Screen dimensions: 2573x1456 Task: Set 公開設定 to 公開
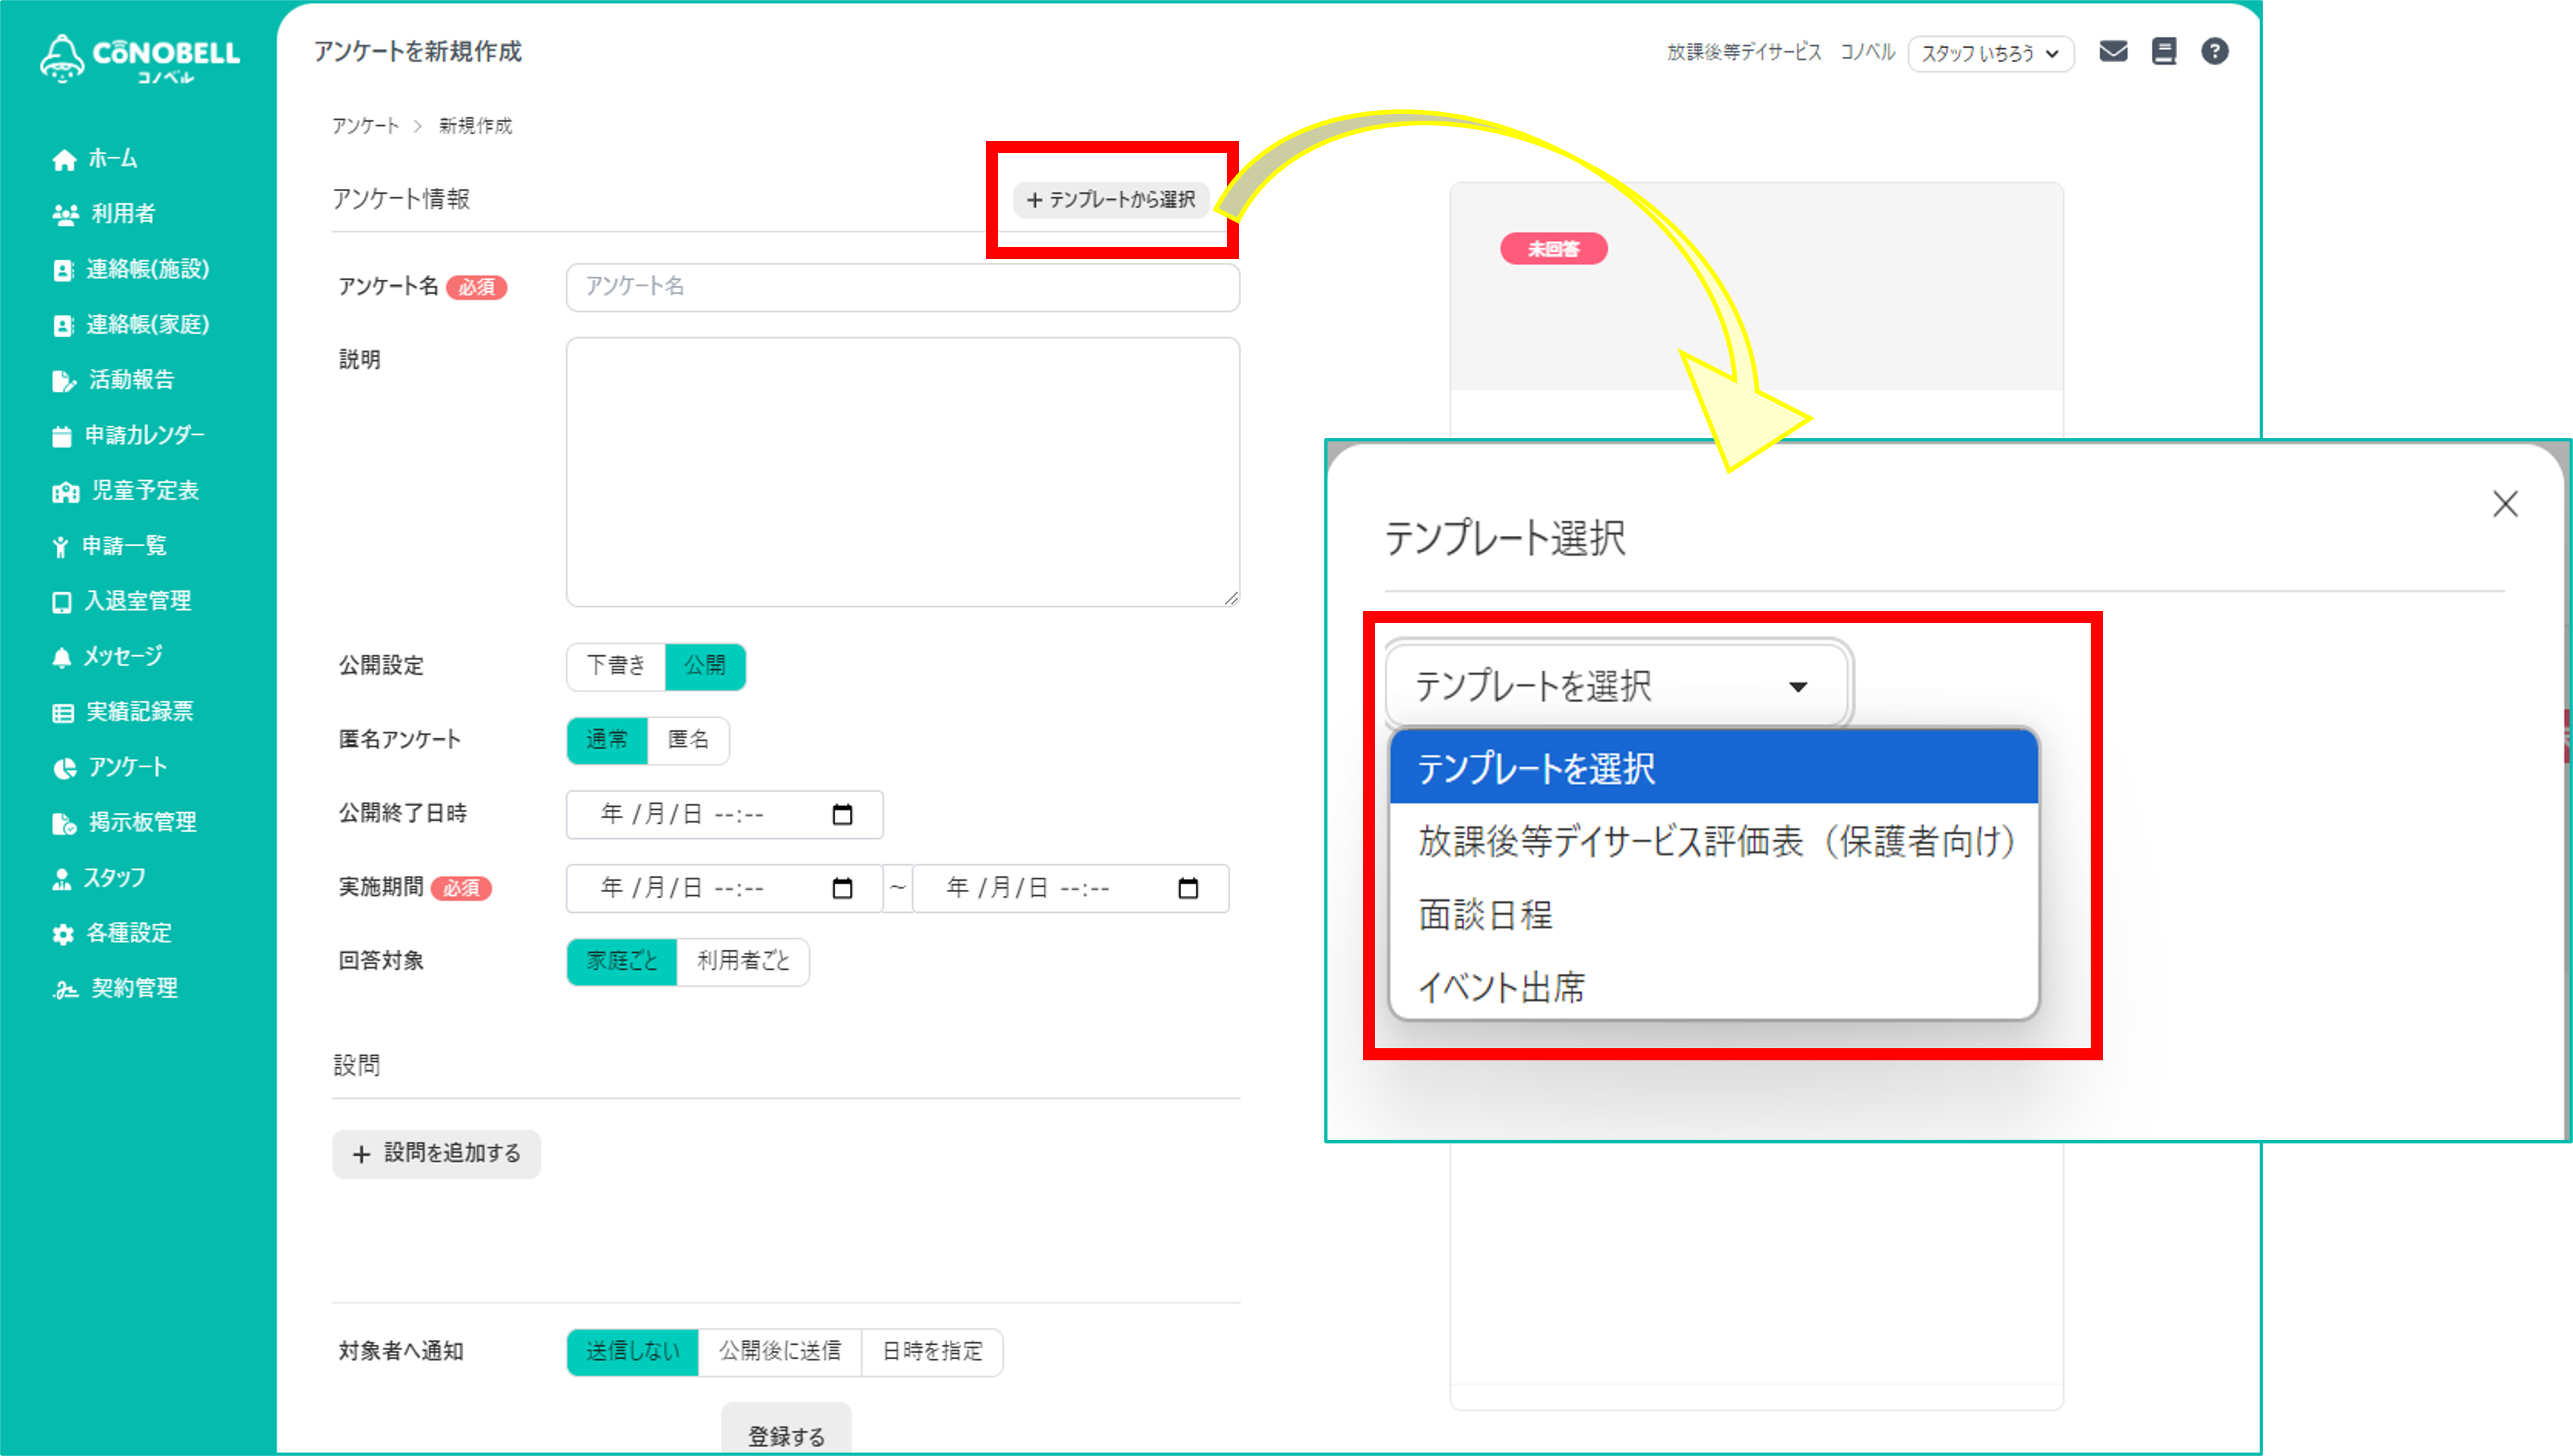705,666
